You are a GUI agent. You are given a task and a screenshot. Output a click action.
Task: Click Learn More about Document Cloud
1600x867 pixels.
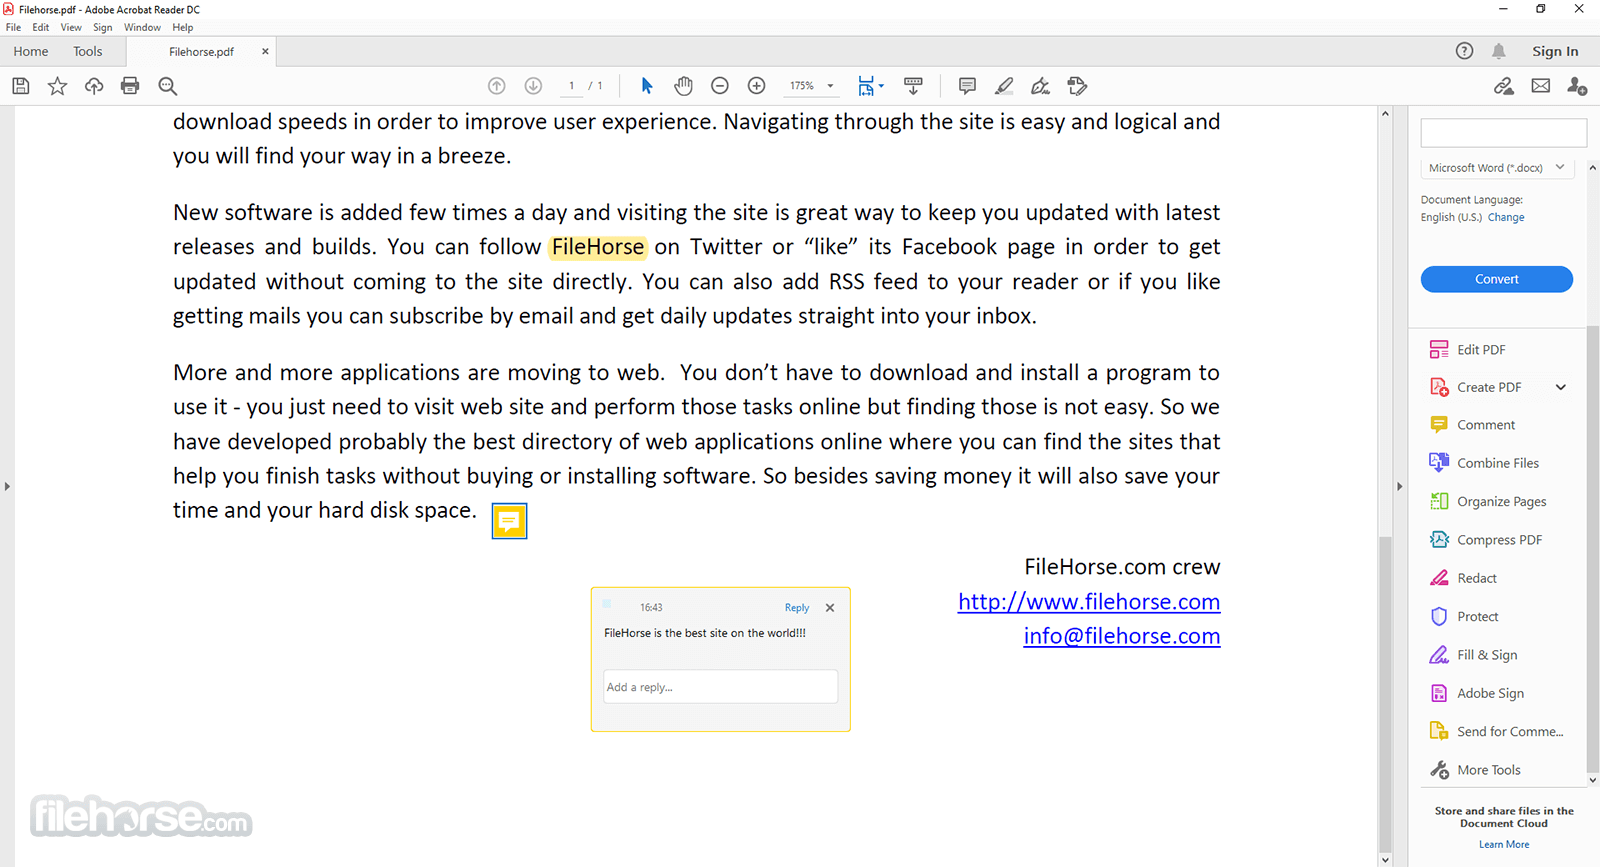click(1504, 845)
